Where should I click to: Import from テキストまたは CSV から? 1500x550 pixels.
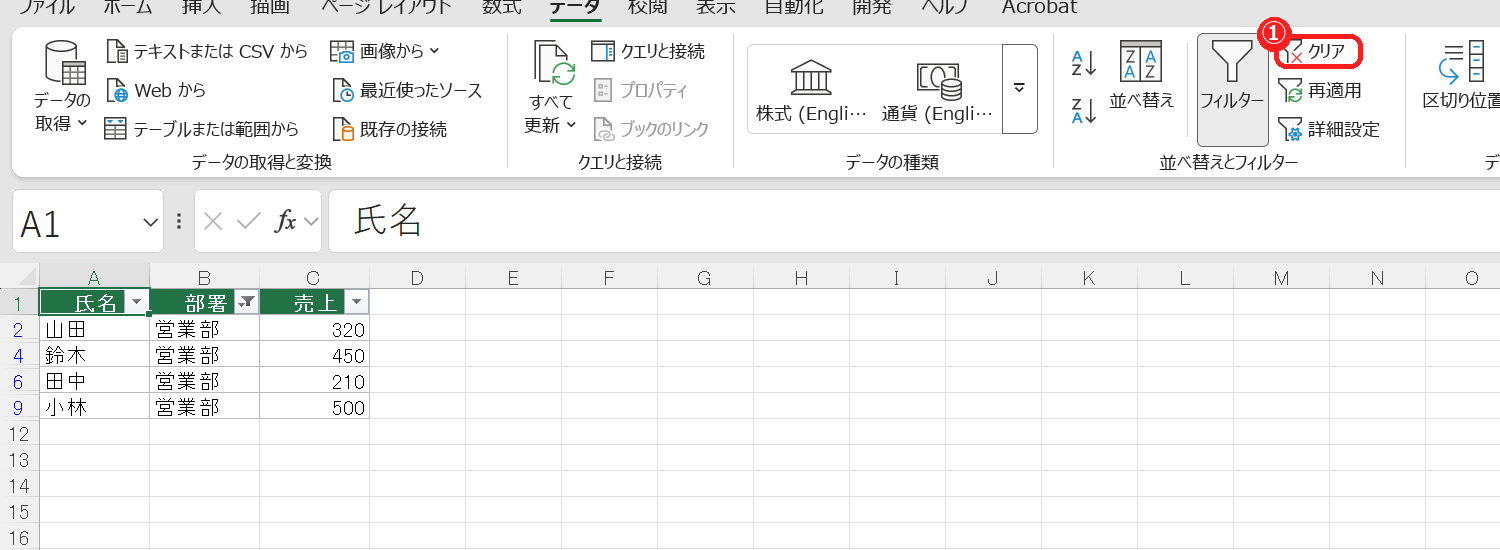[206, 51]
